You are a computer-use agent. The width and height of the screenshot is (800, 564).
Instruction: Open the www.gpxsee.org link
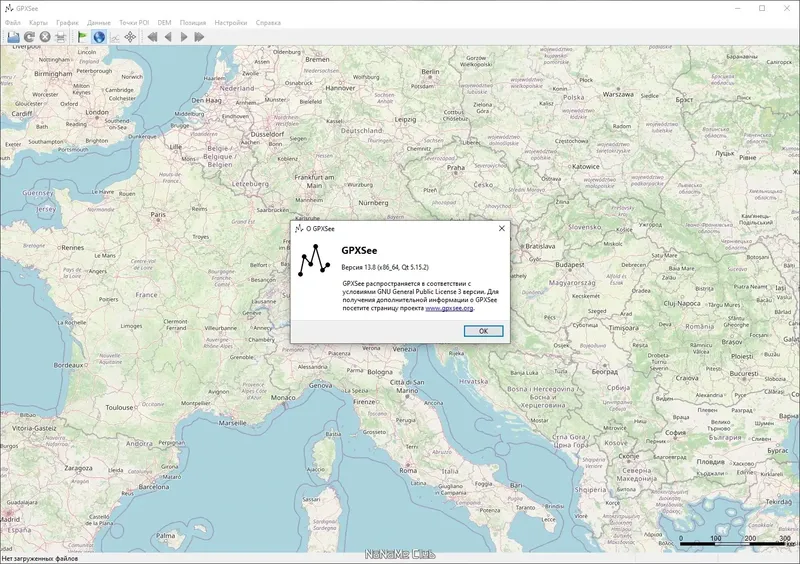tap(449, 308)
